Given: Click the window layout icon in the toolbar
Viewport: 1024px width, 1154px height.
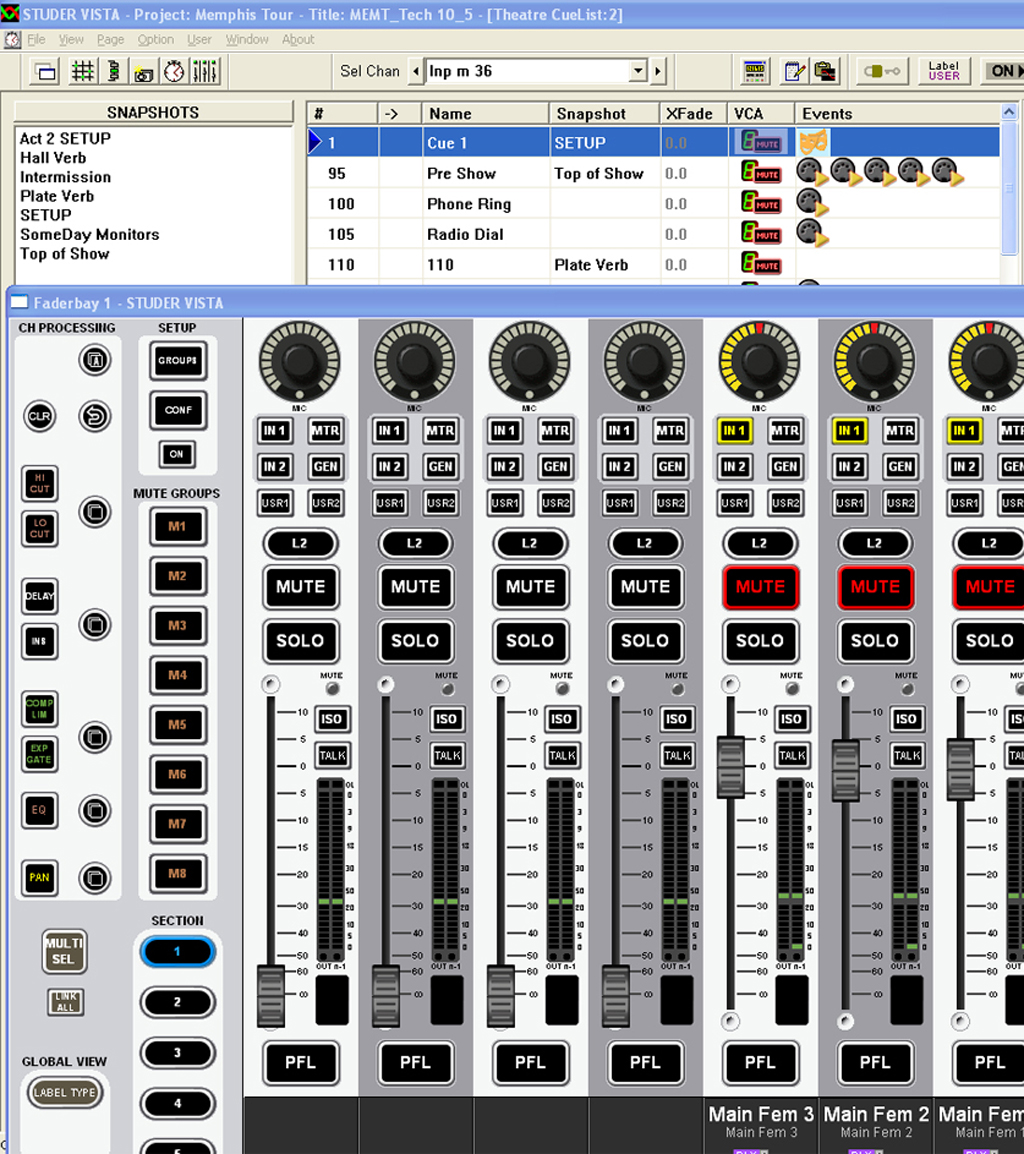Looking at the screenshot, I should click(x=46, y=72).
